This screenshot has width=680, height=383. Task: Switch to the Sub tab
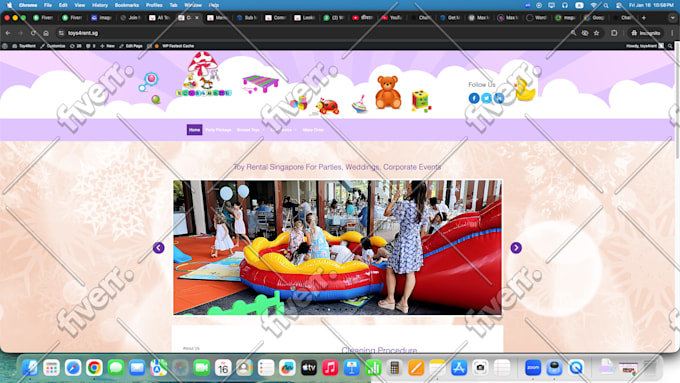pos(247,18)
